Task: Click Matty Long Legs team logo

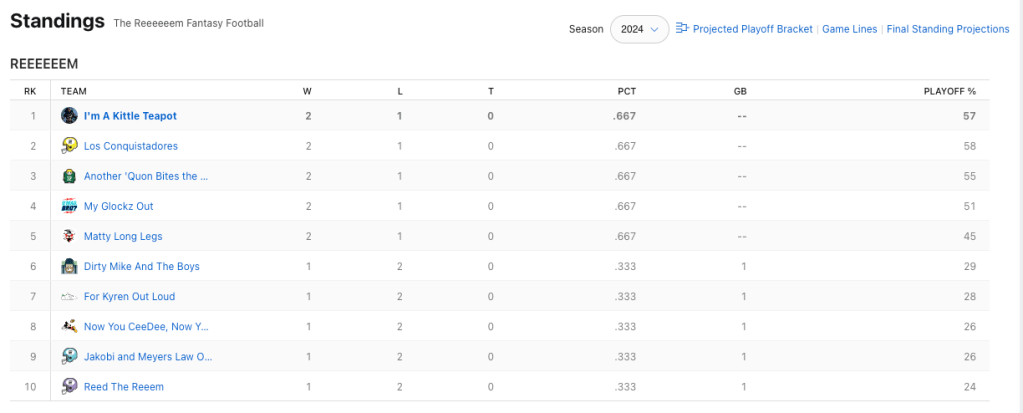Action: click(69, 236)
